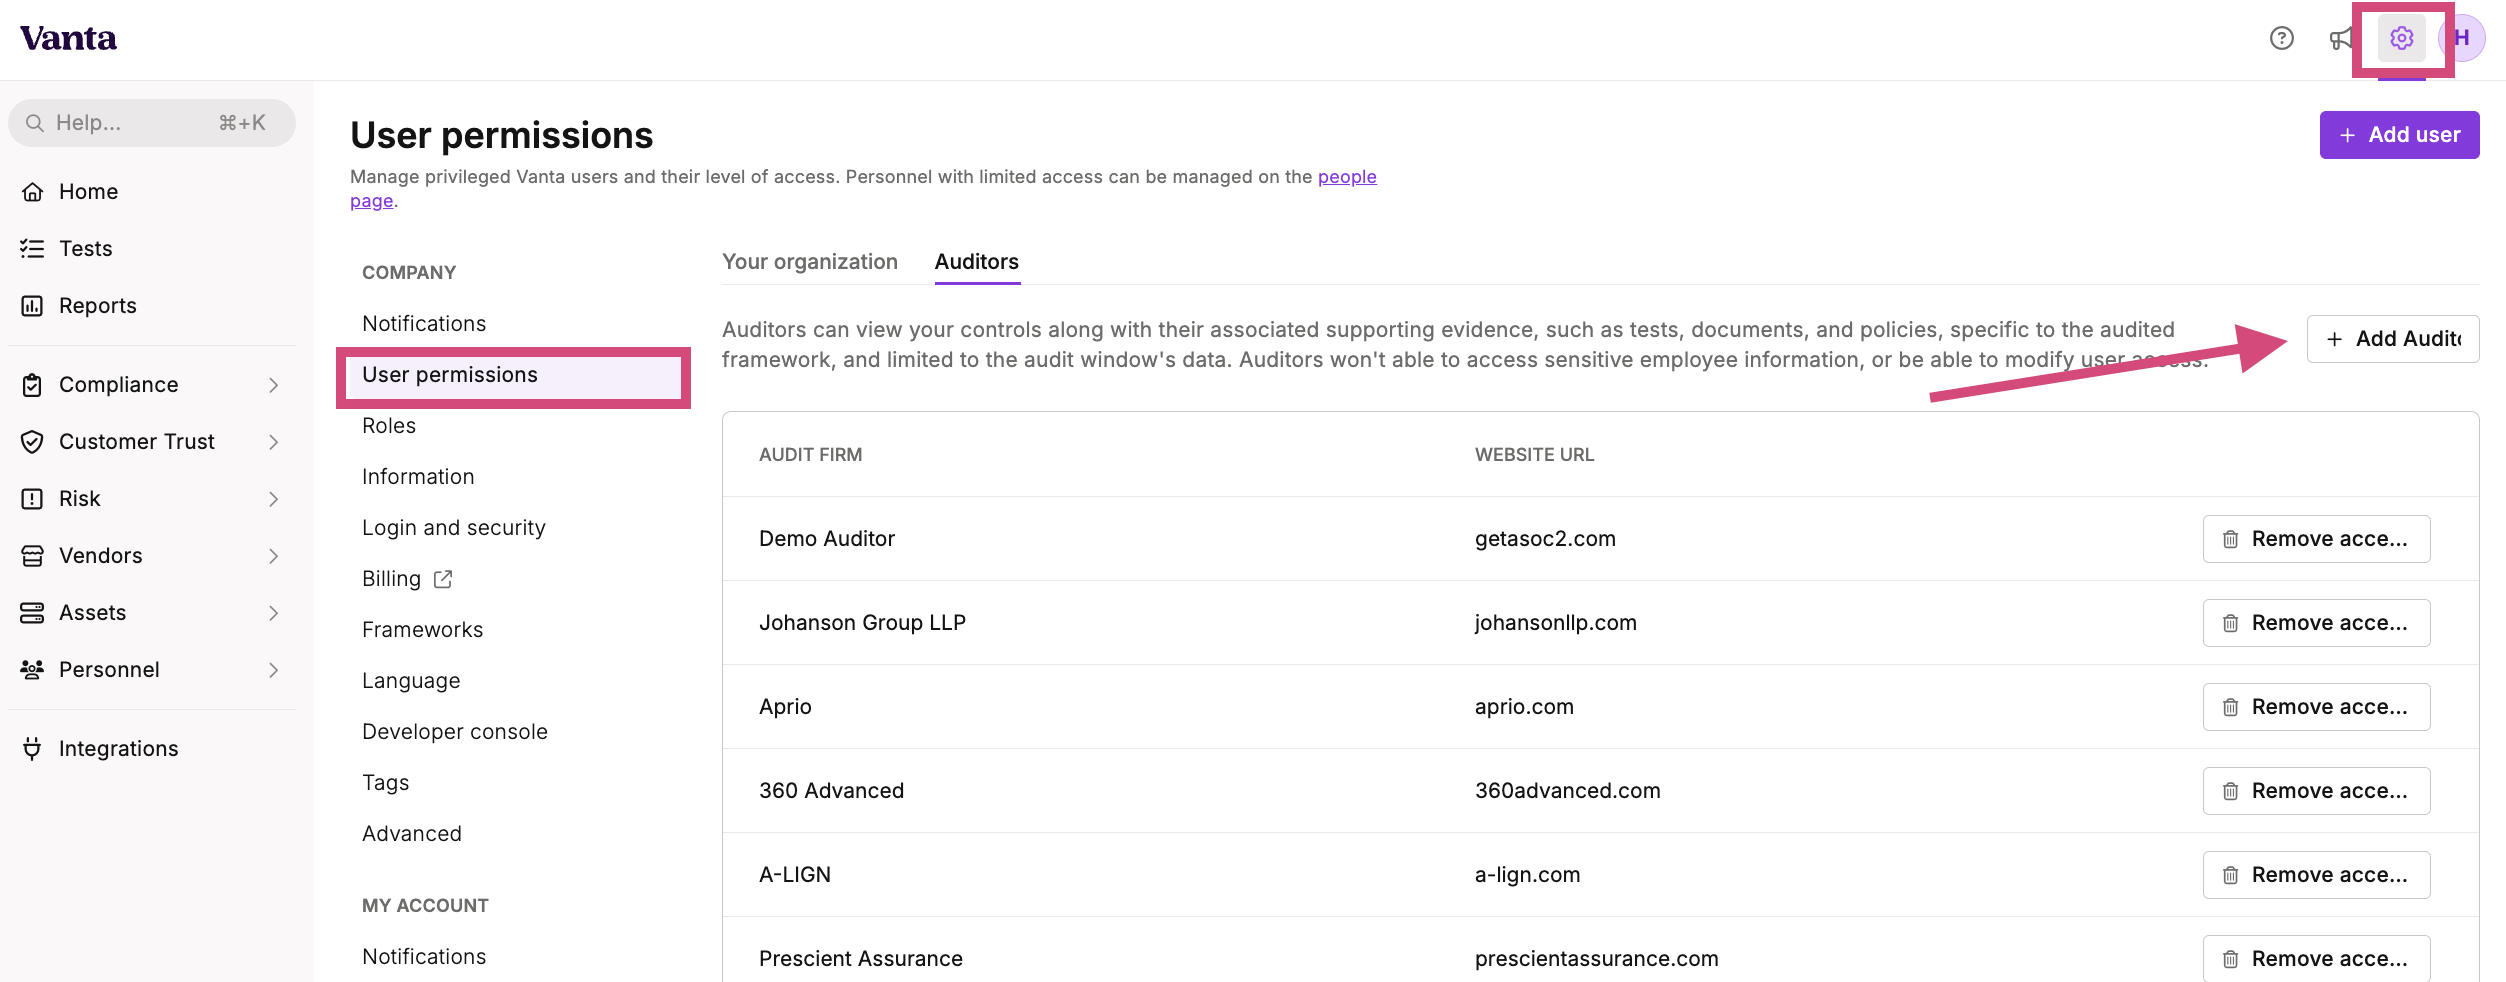Screen dimensions: 2506x982
Task: Open Frameworks settings page
Action: pos(422,629)
